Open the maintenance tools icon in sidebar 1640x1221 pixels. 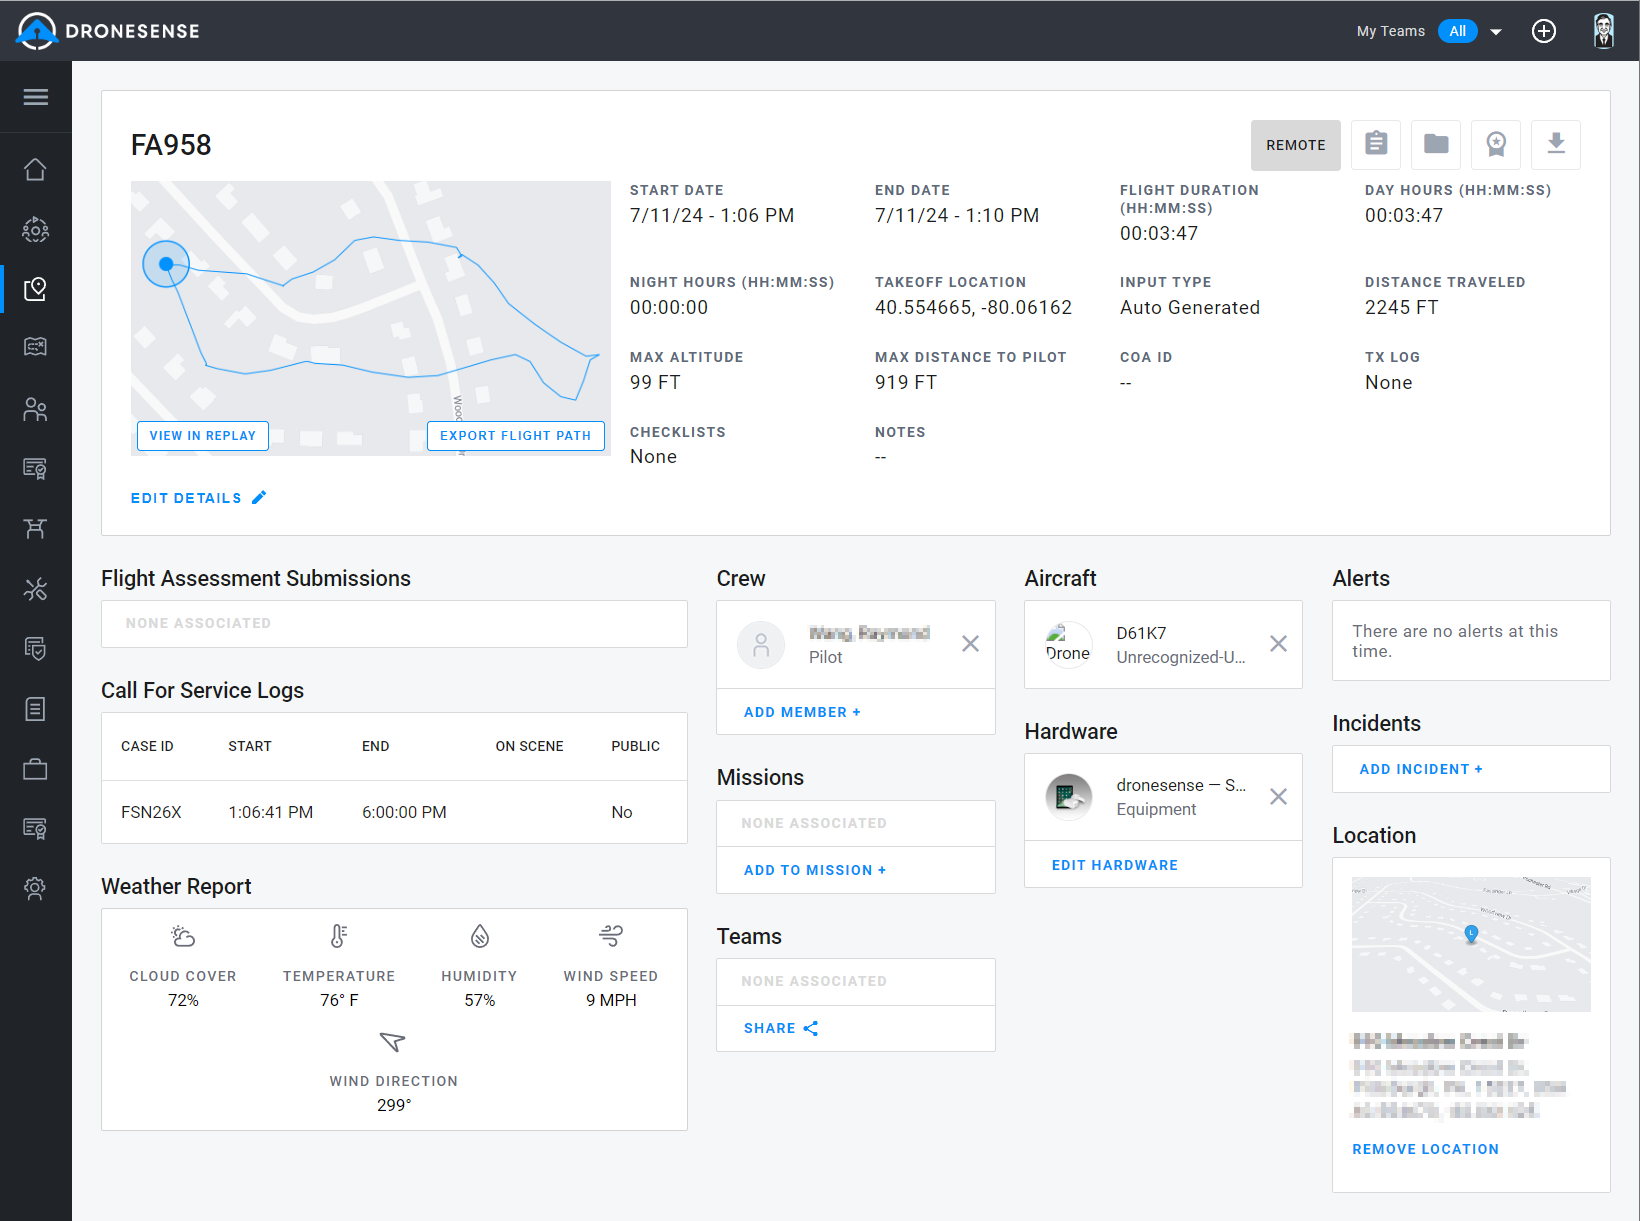click(x=35, y=589)
